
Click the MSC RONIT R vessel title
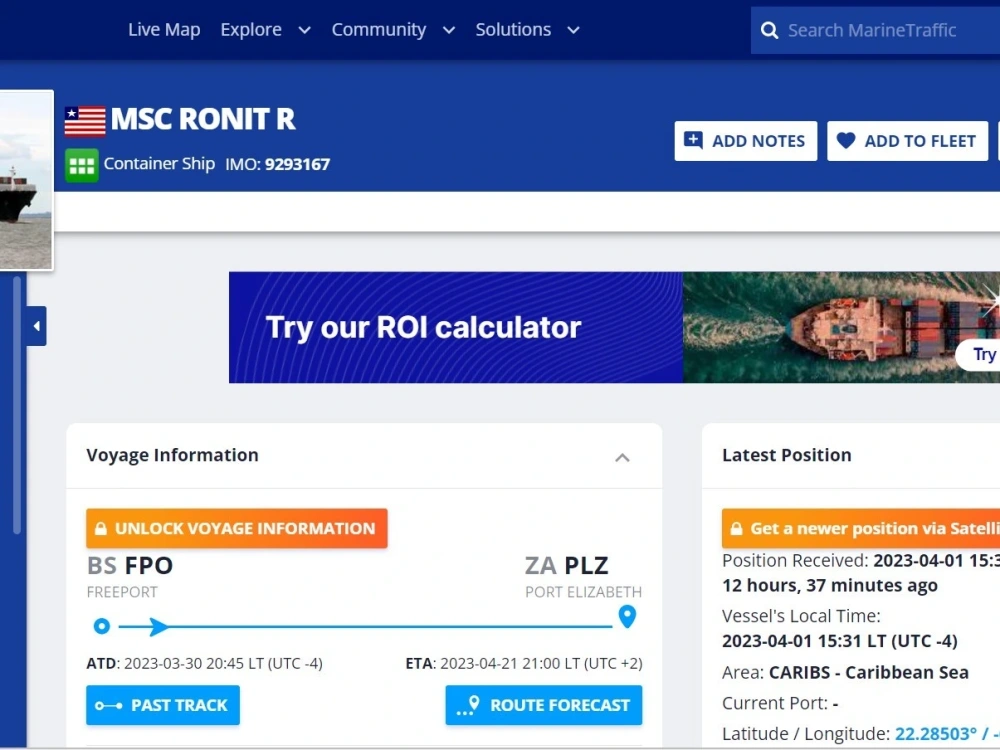point(203,119)
